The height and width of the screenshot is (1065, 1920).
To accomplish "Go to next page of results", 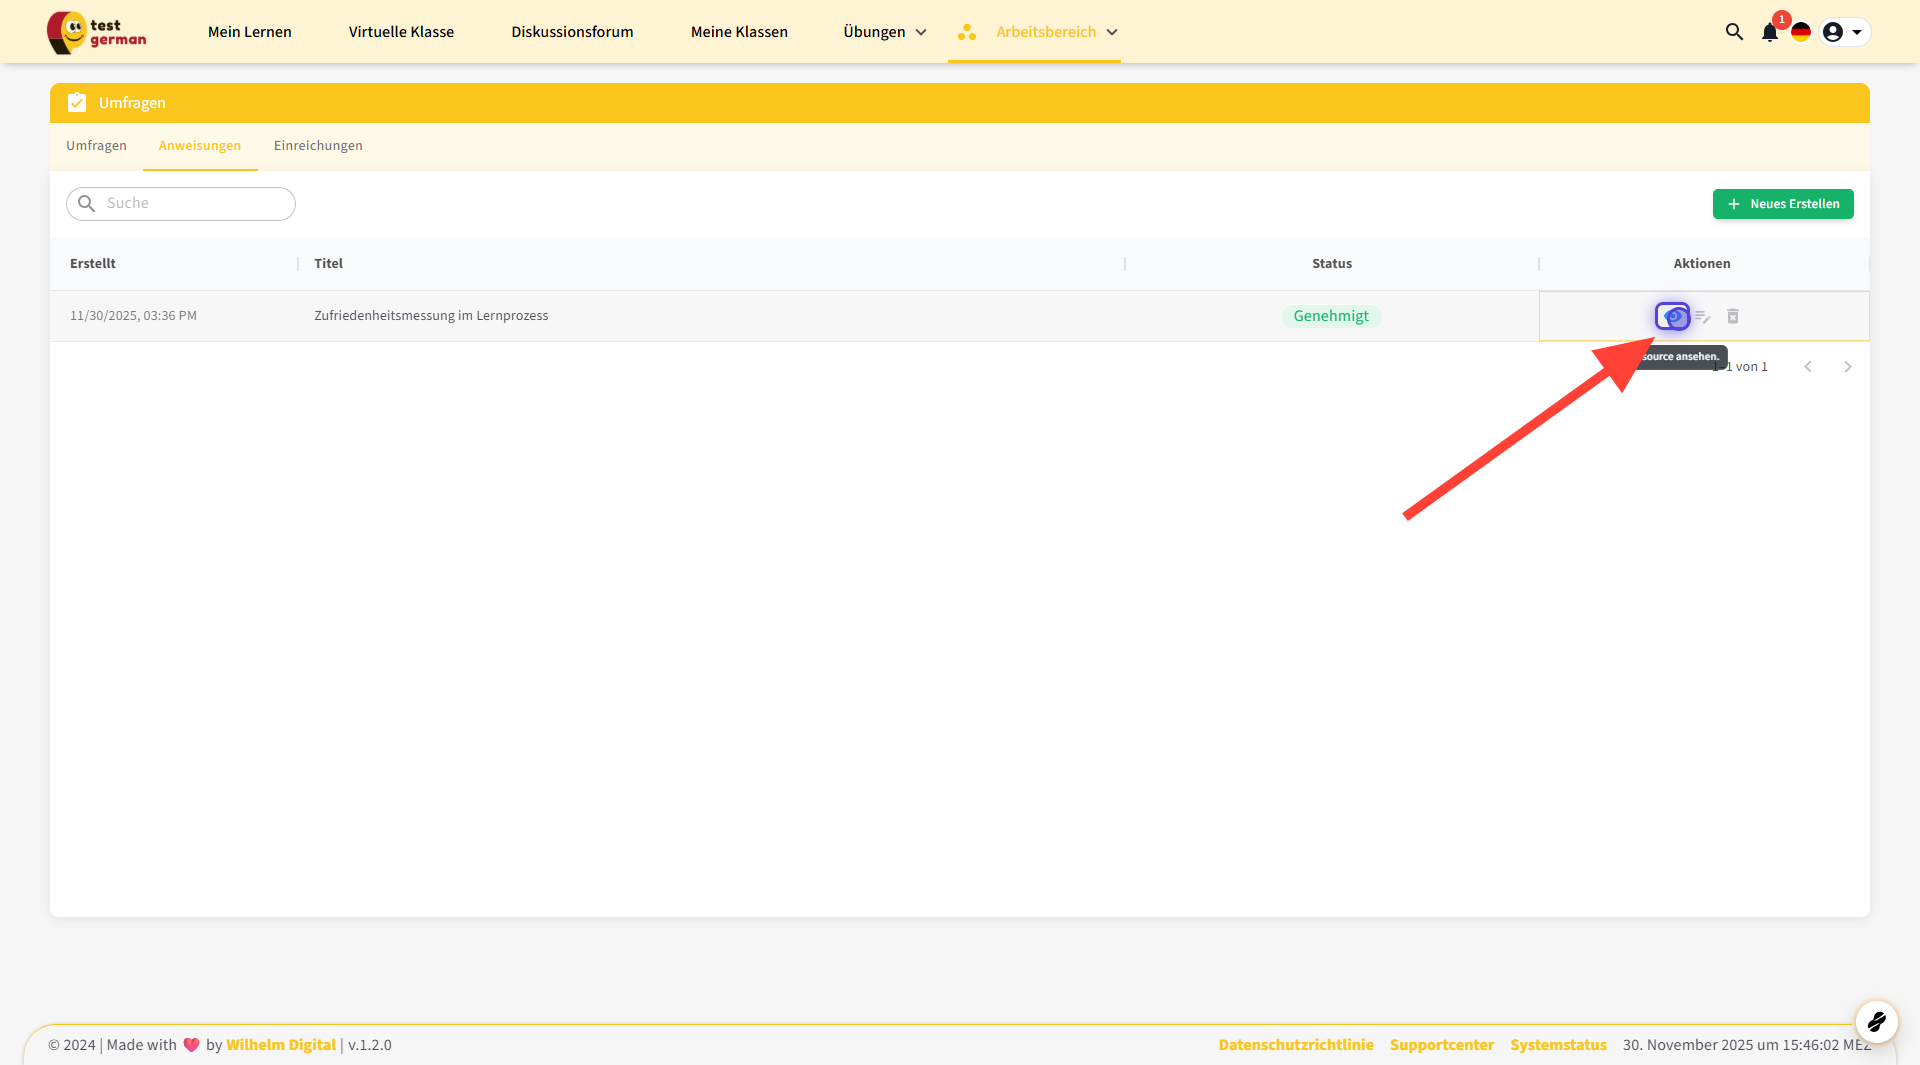I will pyautogui.click(x=1847, y=367).
